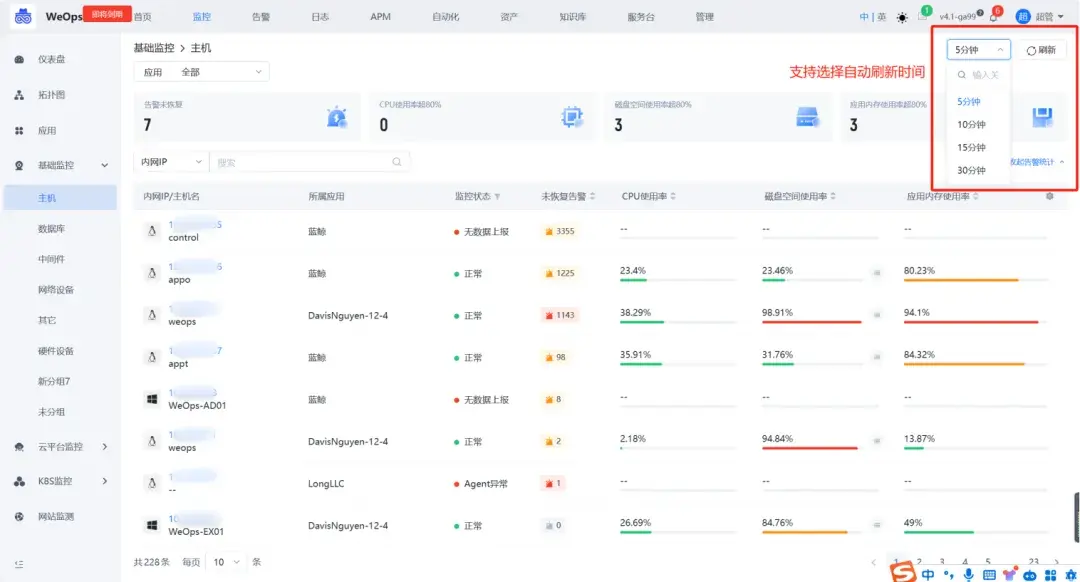Toggle sorting on 未恢复告警 column
1080x582 pixels.
coord(566,196)
